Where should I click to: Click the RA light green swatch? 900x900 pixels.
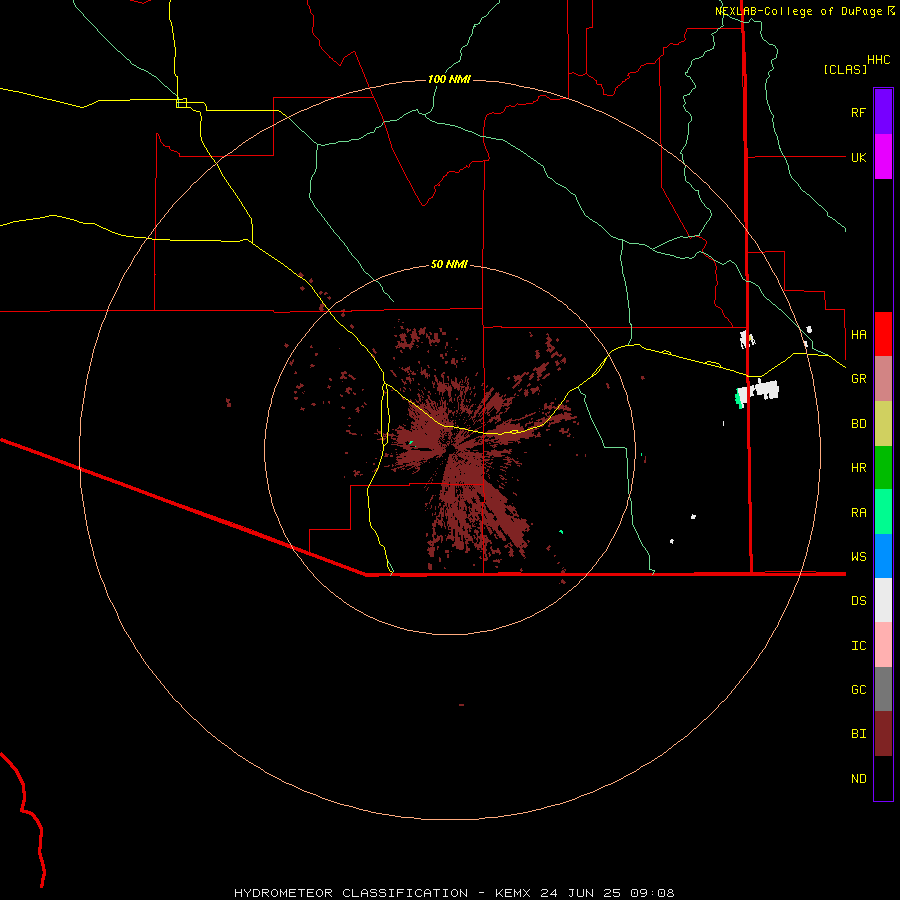(x=883, y=512)
